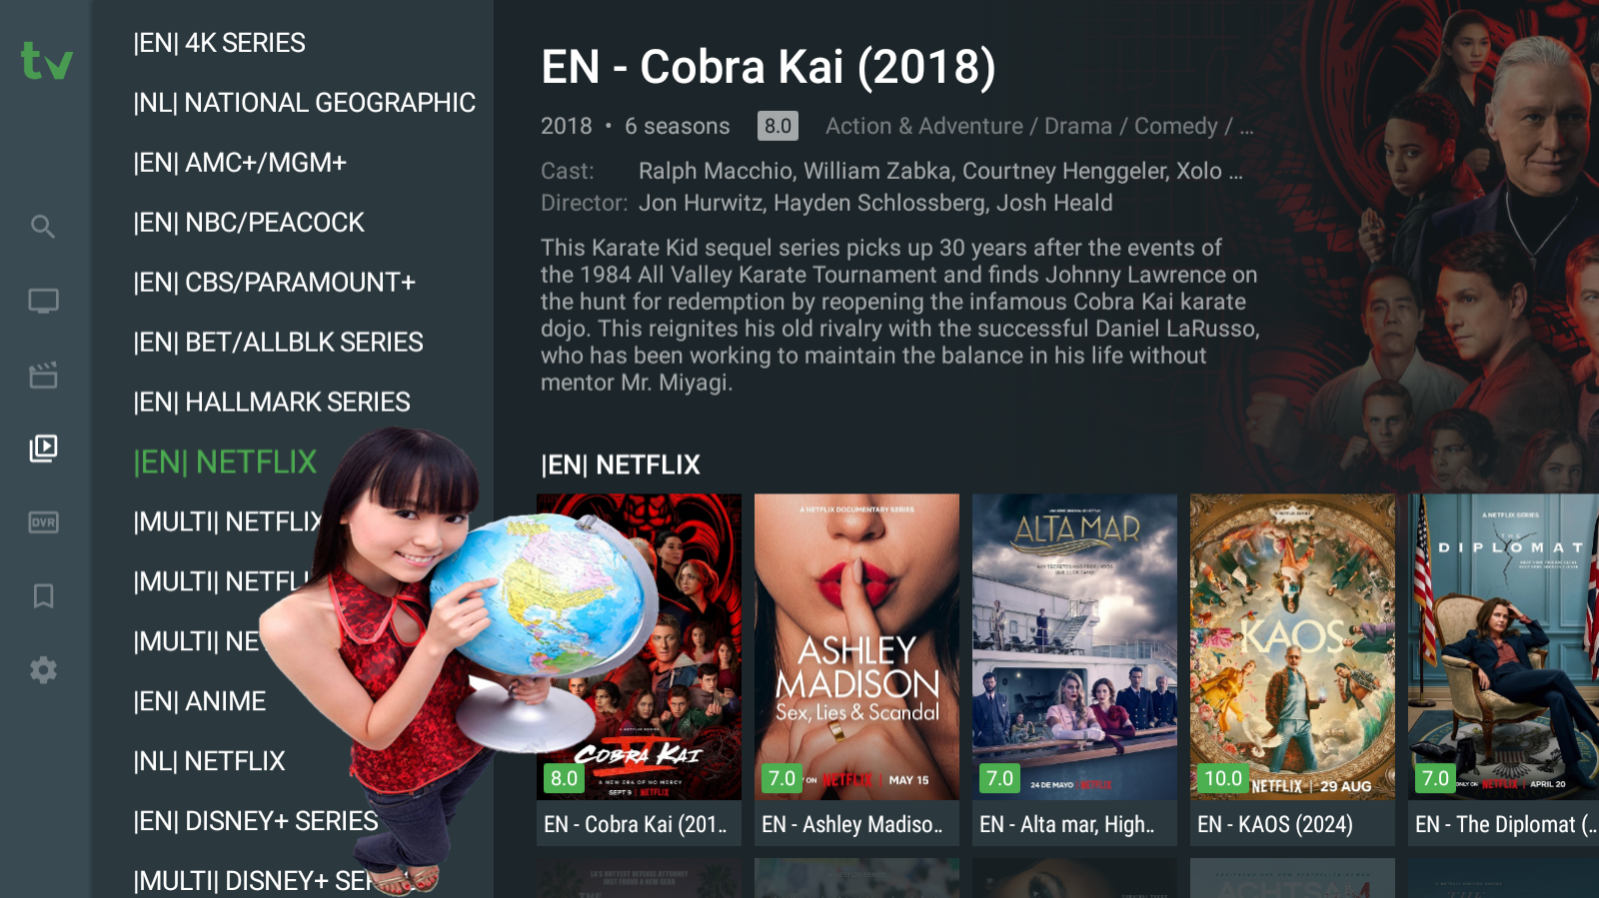Image resolution: width=1599 pixels, height=898 pixels.
Task: Choose |NL| NETFLIX category
Action: click(x=209, y=761)
